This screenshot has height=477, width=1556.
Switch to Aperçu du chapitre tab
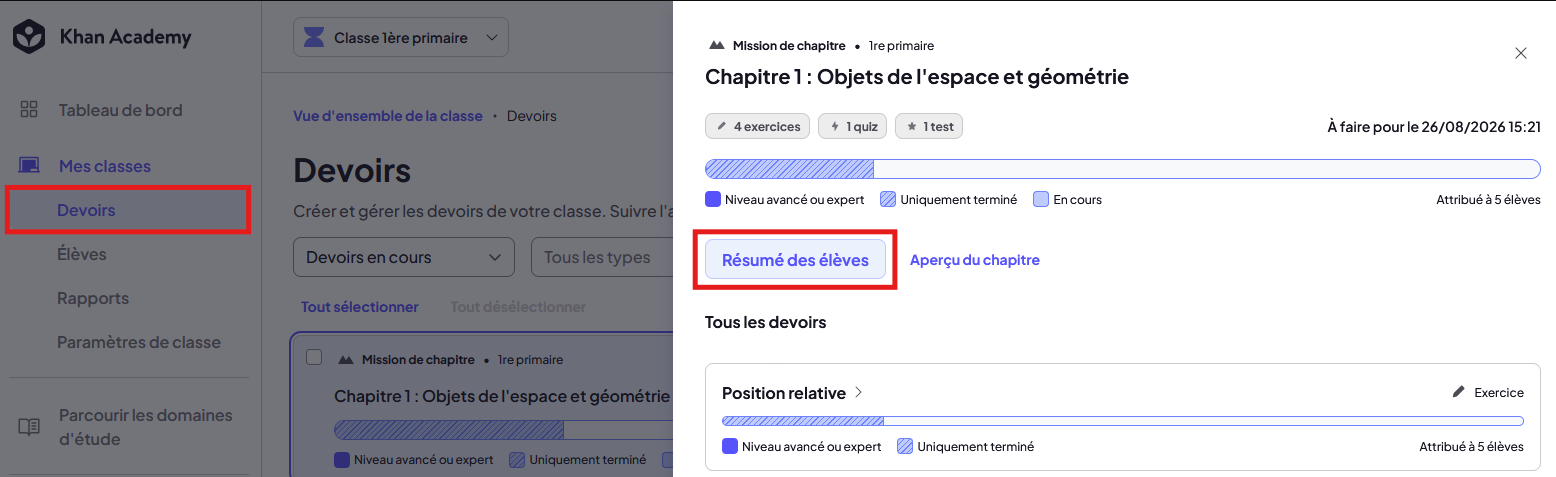pos(975,260)
